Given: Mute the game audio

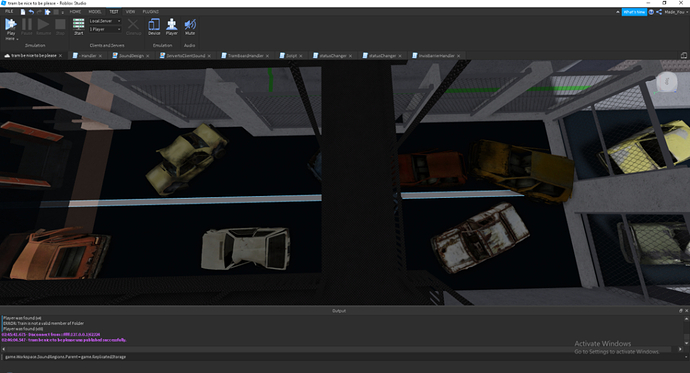Looking at the screenshot, I should (190, 27).
